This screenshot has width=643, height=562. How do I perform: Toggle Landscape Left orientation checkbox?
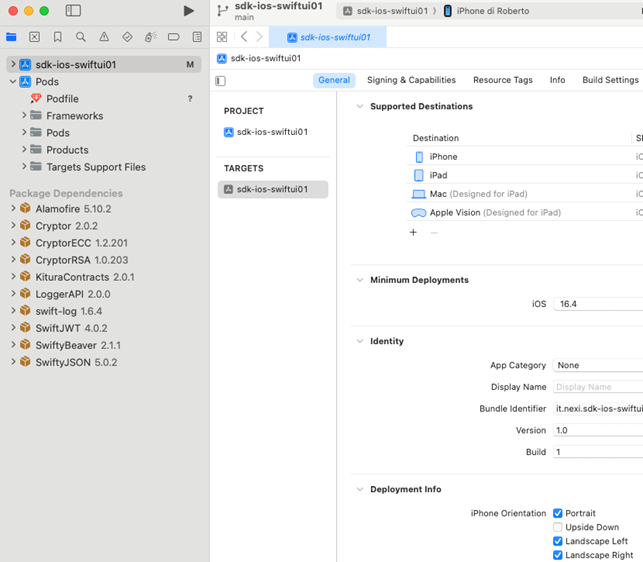tap(558, 541)
